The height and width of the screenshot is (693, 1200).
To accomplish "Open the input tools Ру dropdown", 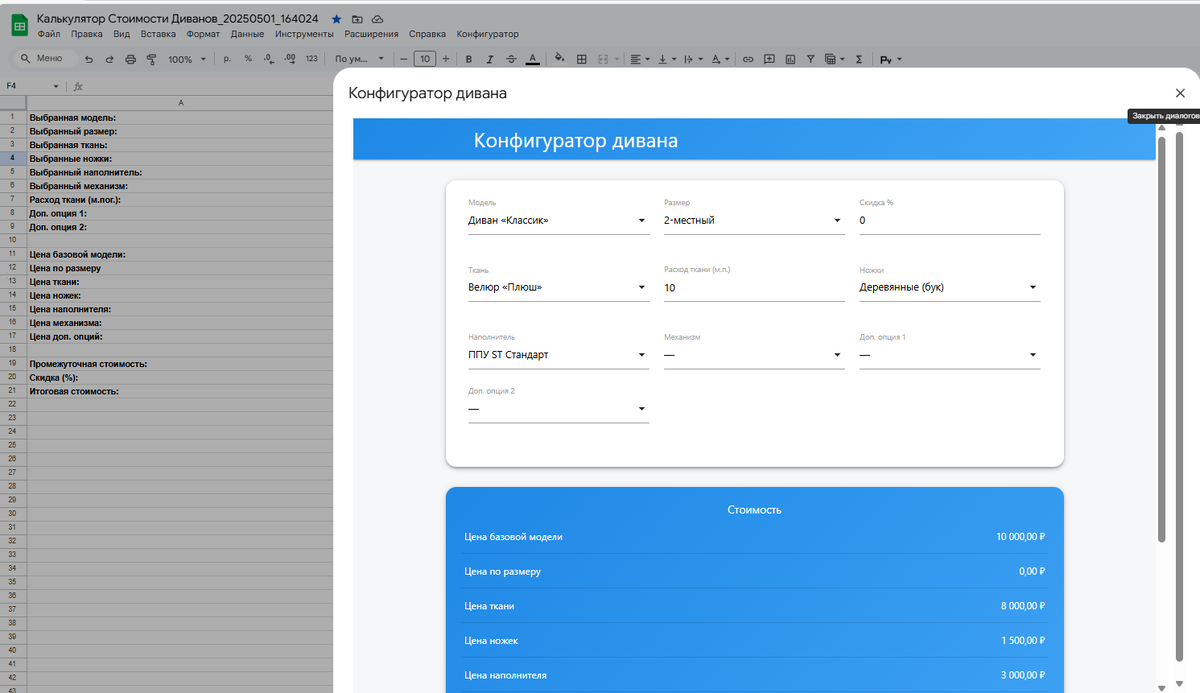I will point(890,60).
